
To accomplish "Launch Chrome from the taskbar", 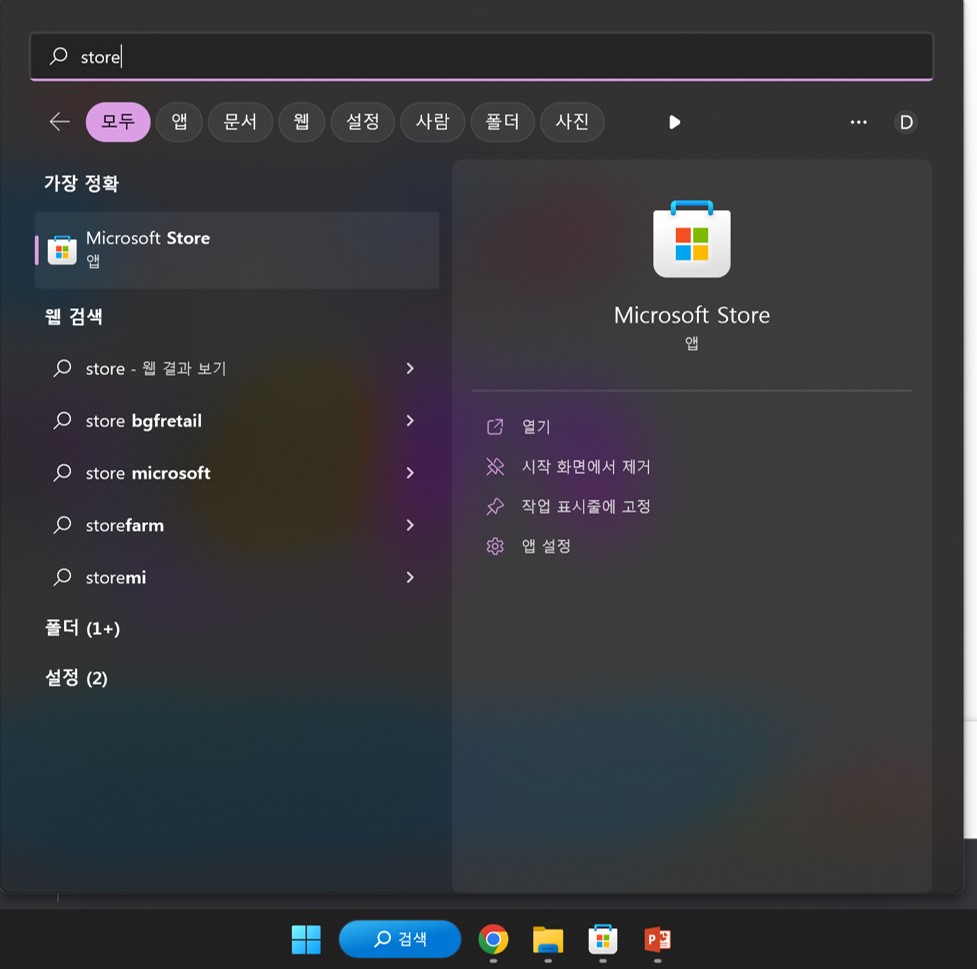I will (x=492, y=939).
